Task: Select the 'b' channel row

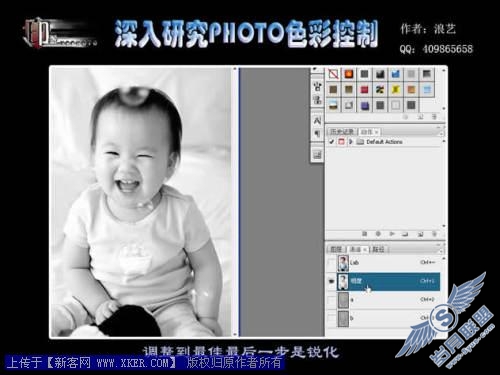Action: pos(388,319)
